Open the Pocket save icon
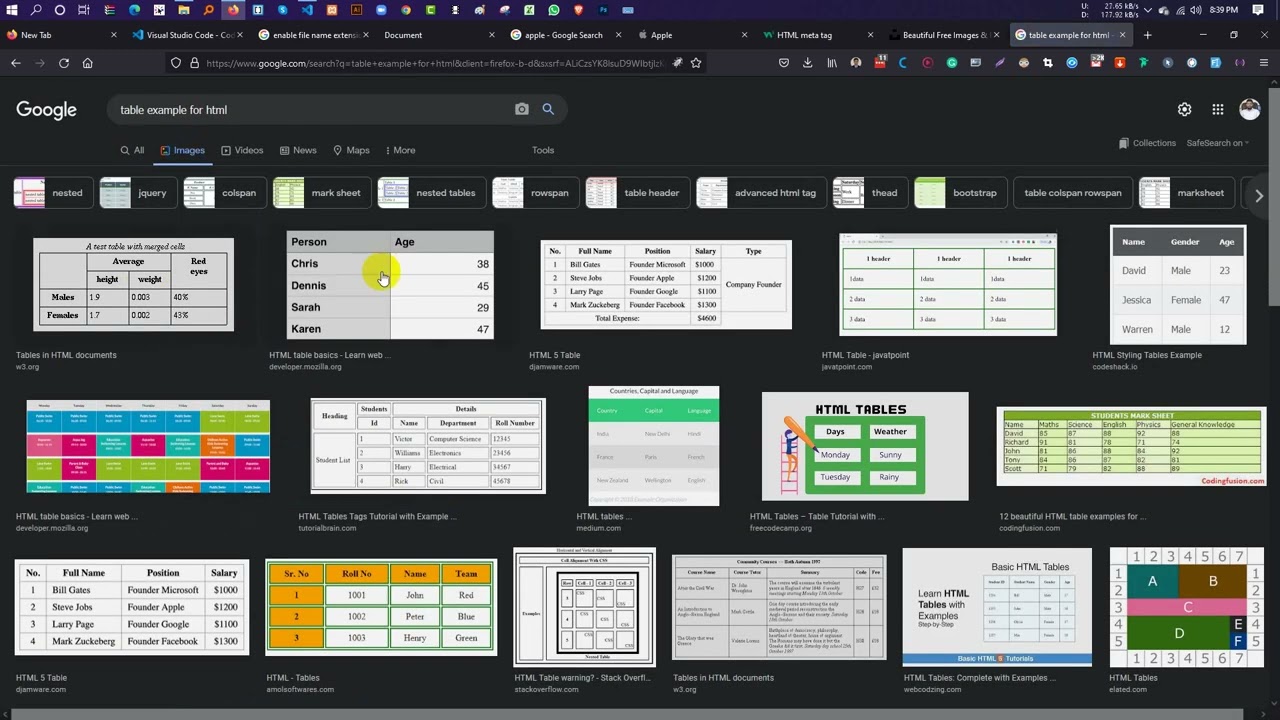1280x720 pixels. (784, 63)
